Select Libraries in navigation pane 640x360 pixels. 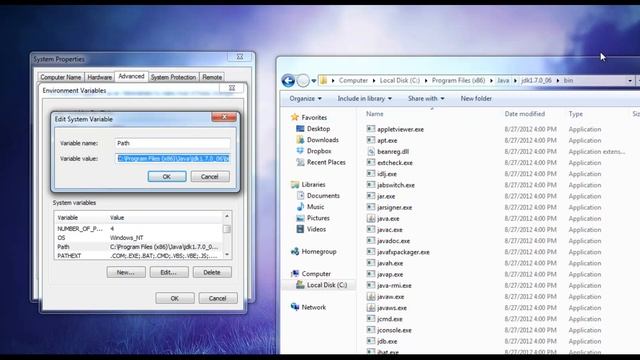(313, 184)
